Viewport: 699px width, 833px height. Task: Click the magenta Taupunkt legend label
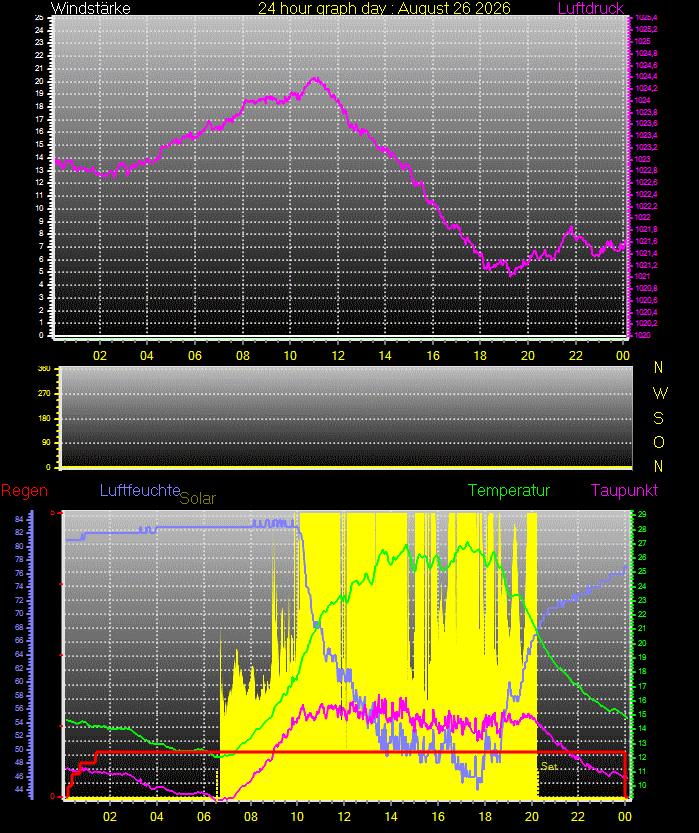(624, 490)
